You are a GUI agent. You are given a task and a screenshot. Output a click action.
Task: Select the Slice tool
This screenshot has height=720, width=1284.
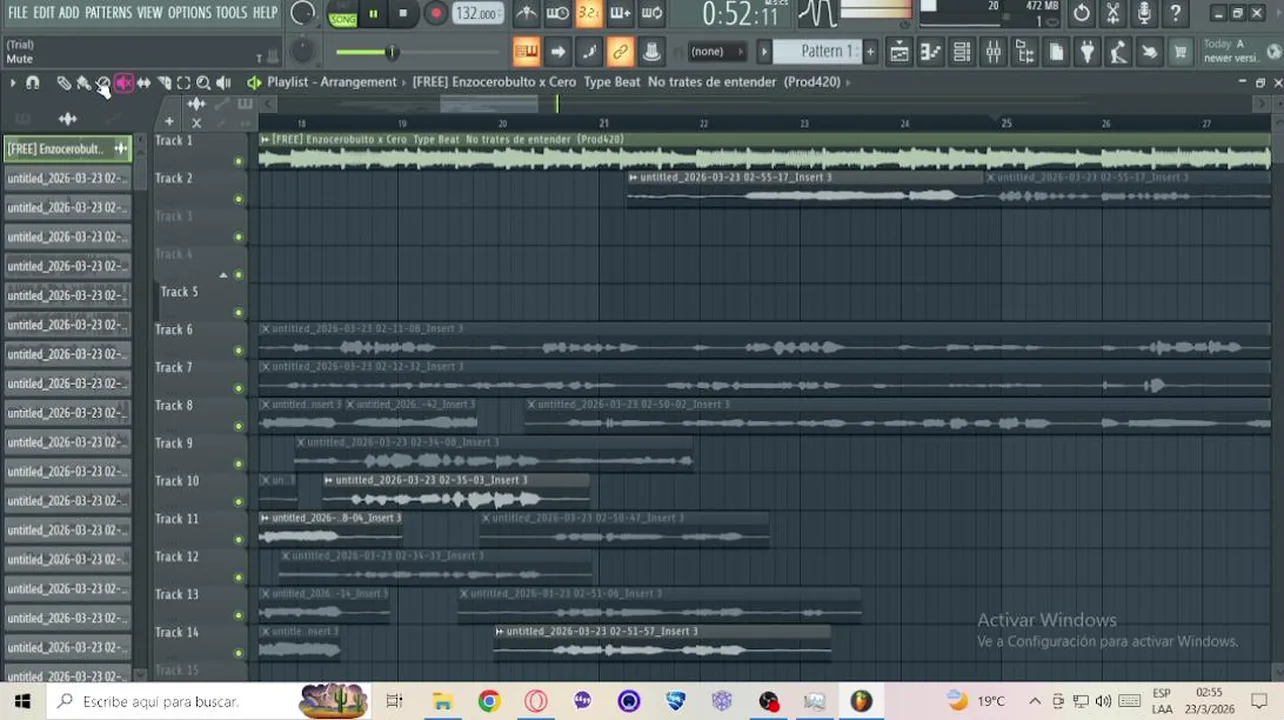164,84
